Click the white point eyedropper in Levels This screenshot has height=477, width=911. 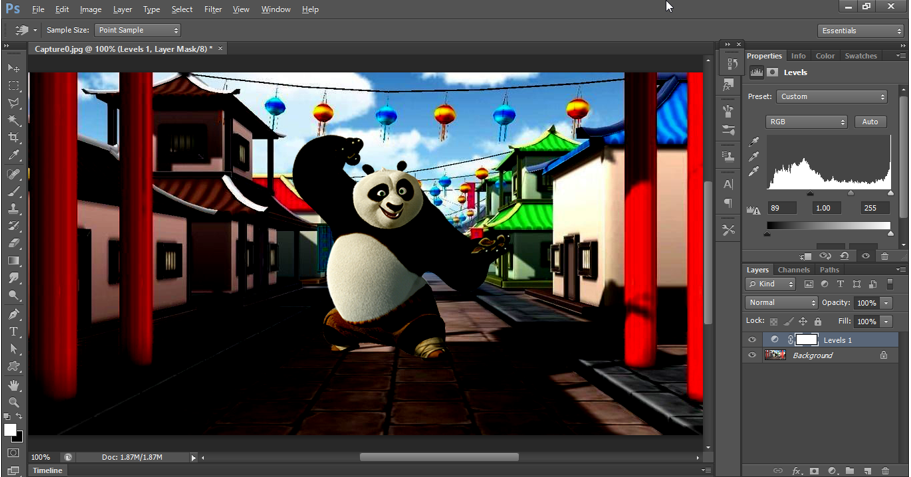[754, 171]
